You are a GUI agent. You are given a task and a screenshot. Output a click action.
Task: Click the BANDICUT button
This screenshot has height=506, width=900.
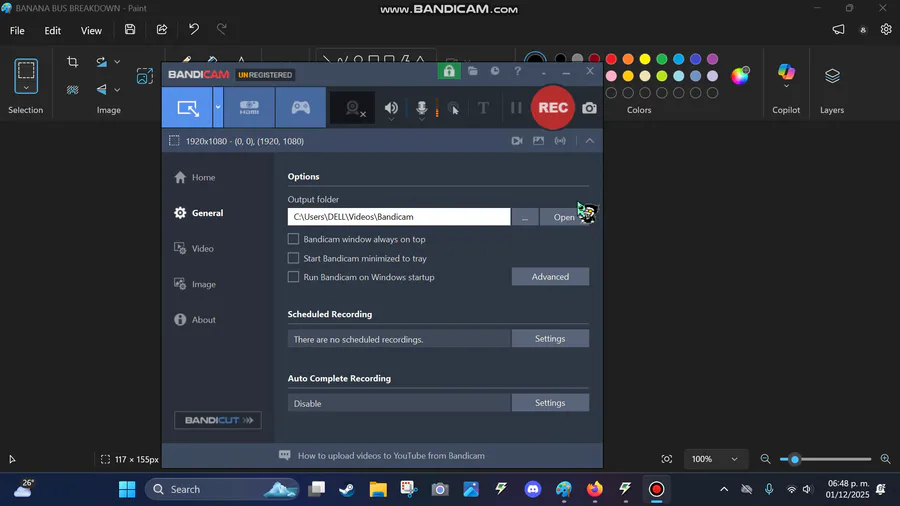tap(218, 420)
